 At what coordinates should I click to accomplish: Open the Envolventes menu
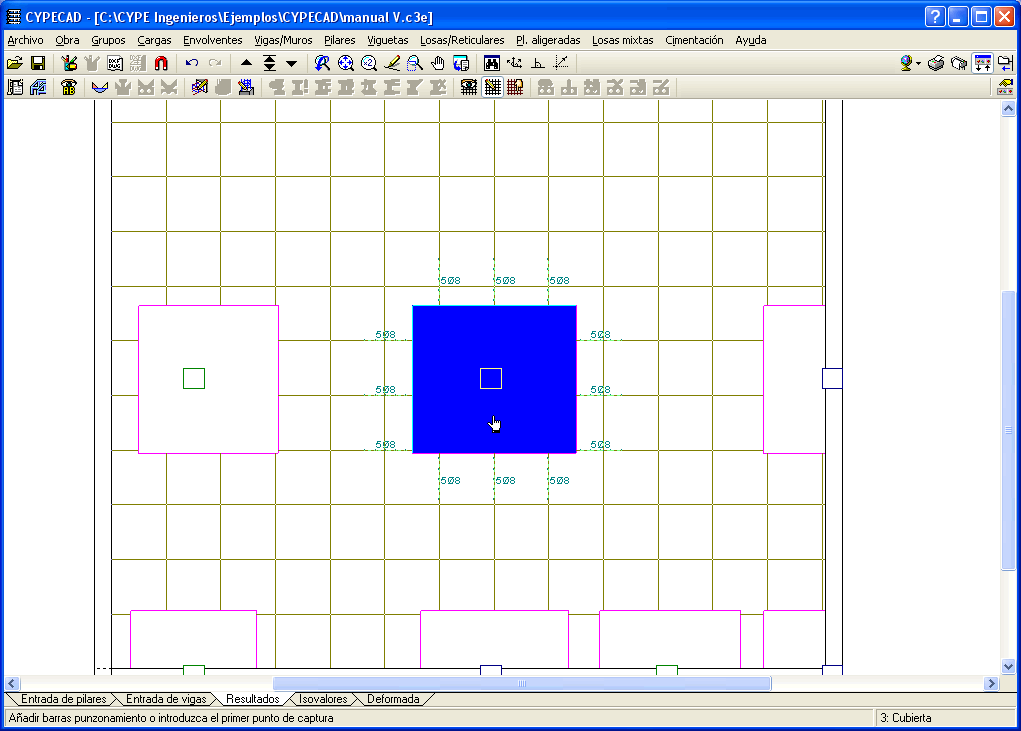click(x=212, y=40)
